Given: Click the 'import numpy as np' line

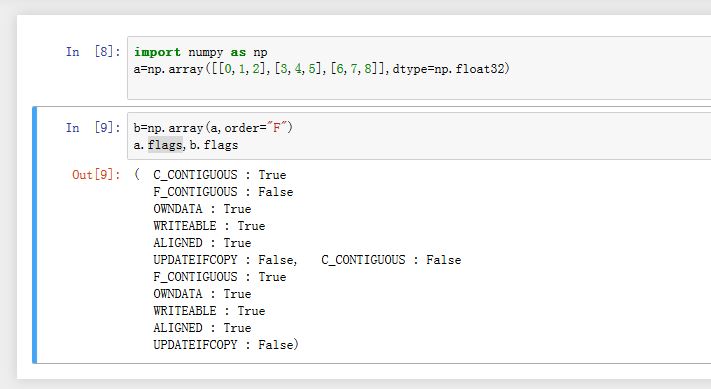Looking at the screenshot, I should point(200,52).
